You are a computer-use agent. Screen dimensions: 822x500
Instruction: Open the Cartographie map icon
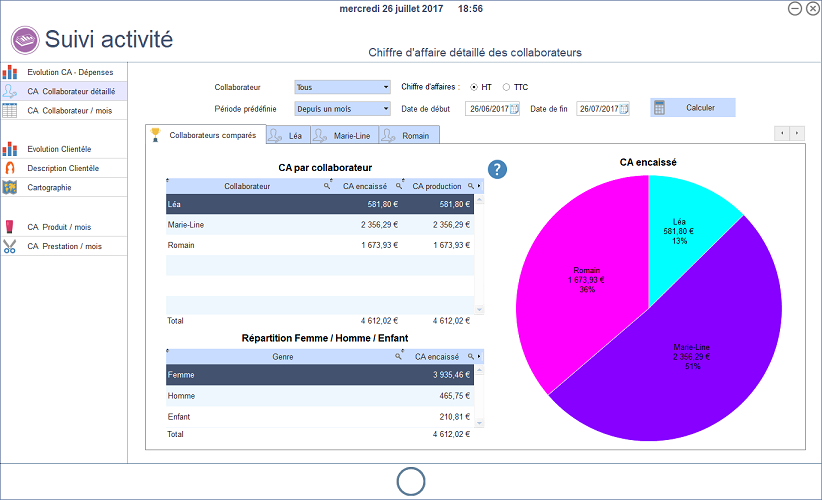(10, 187)
